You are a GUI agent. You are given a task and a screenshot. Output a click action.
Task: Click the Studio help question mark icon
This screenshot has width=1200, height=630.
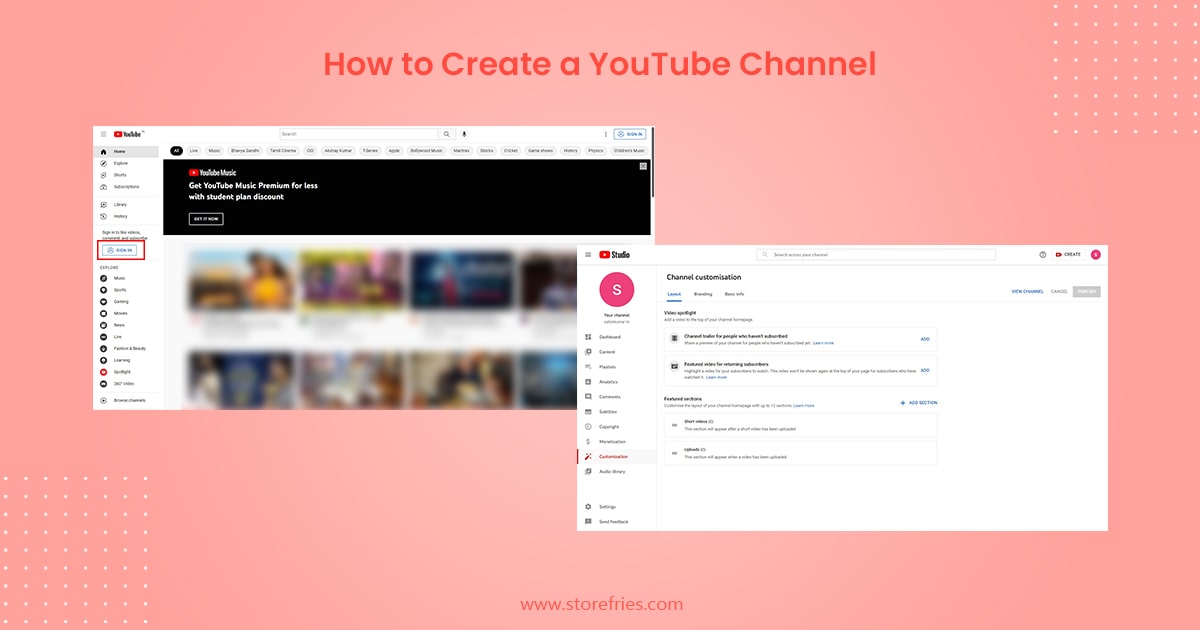point(1043,255)
